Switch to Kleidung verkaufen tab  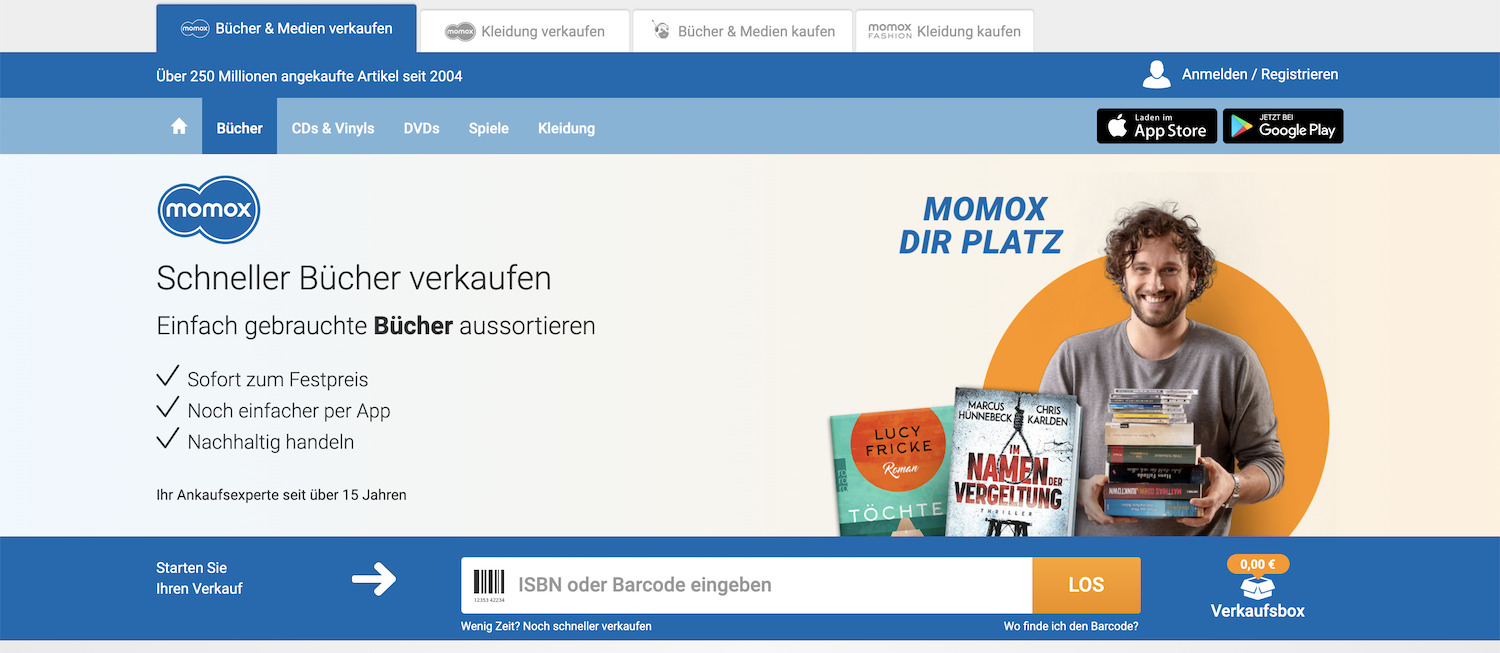(x=525, y=31)
